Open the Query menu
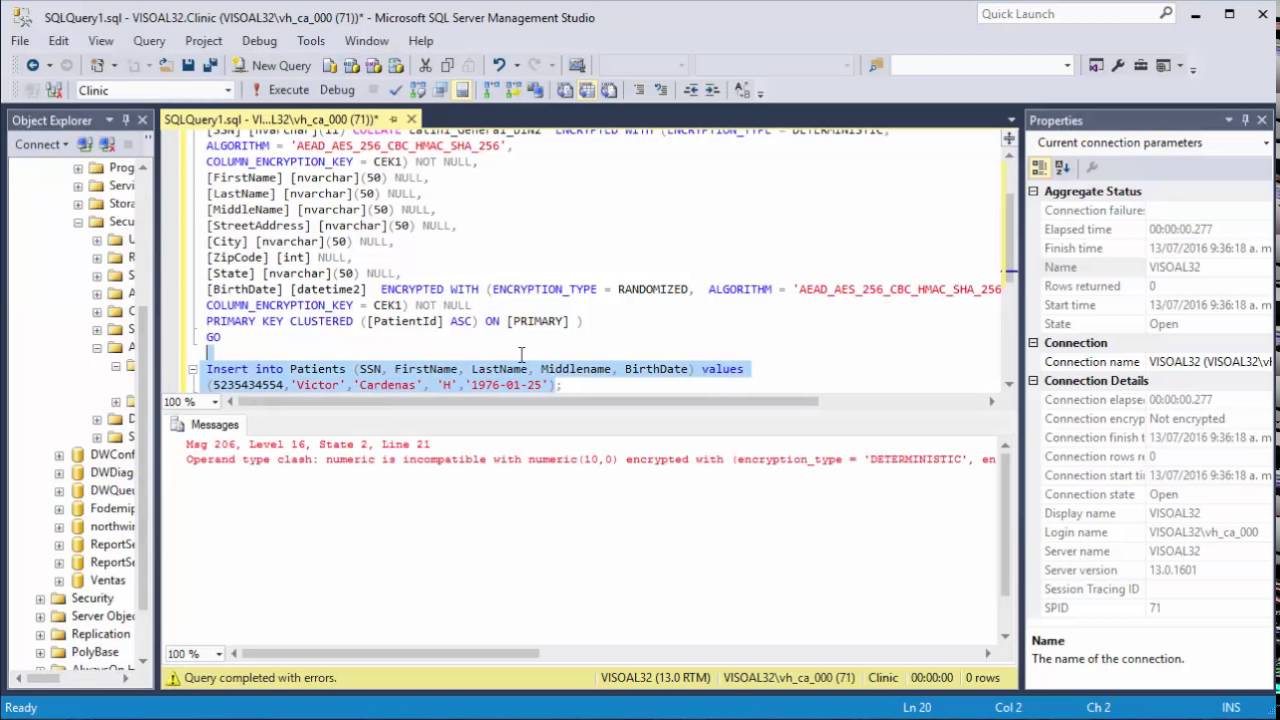This screenshot has height=720, width=1280. click(149, 41)
